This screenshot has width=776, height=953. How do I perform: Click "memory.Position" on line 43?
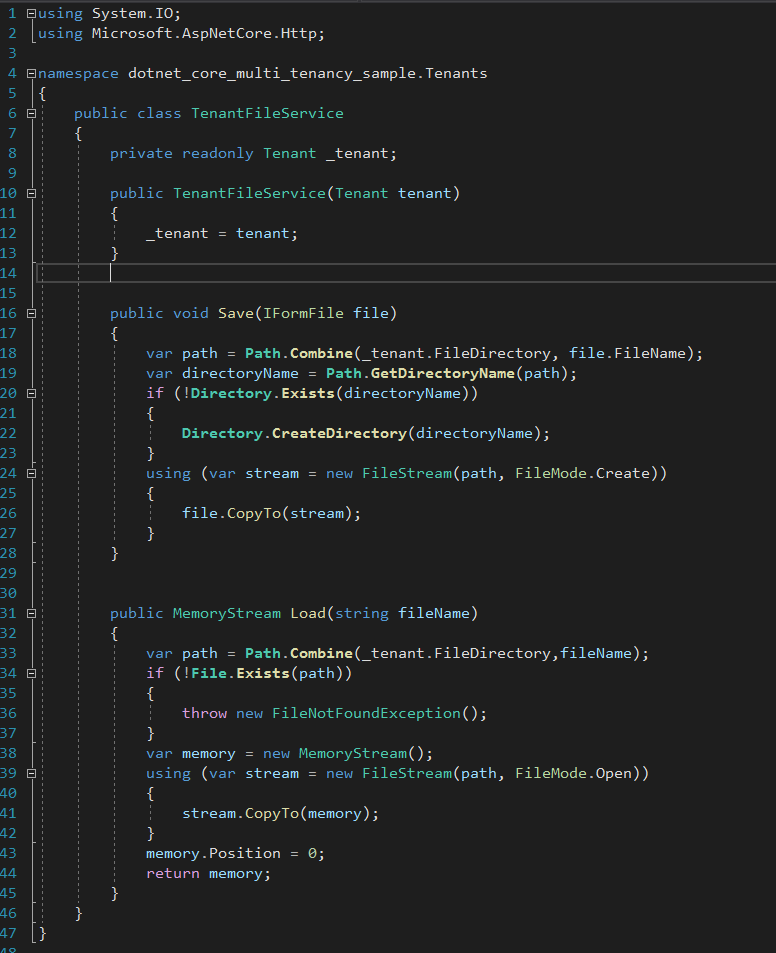coord(213,853)
